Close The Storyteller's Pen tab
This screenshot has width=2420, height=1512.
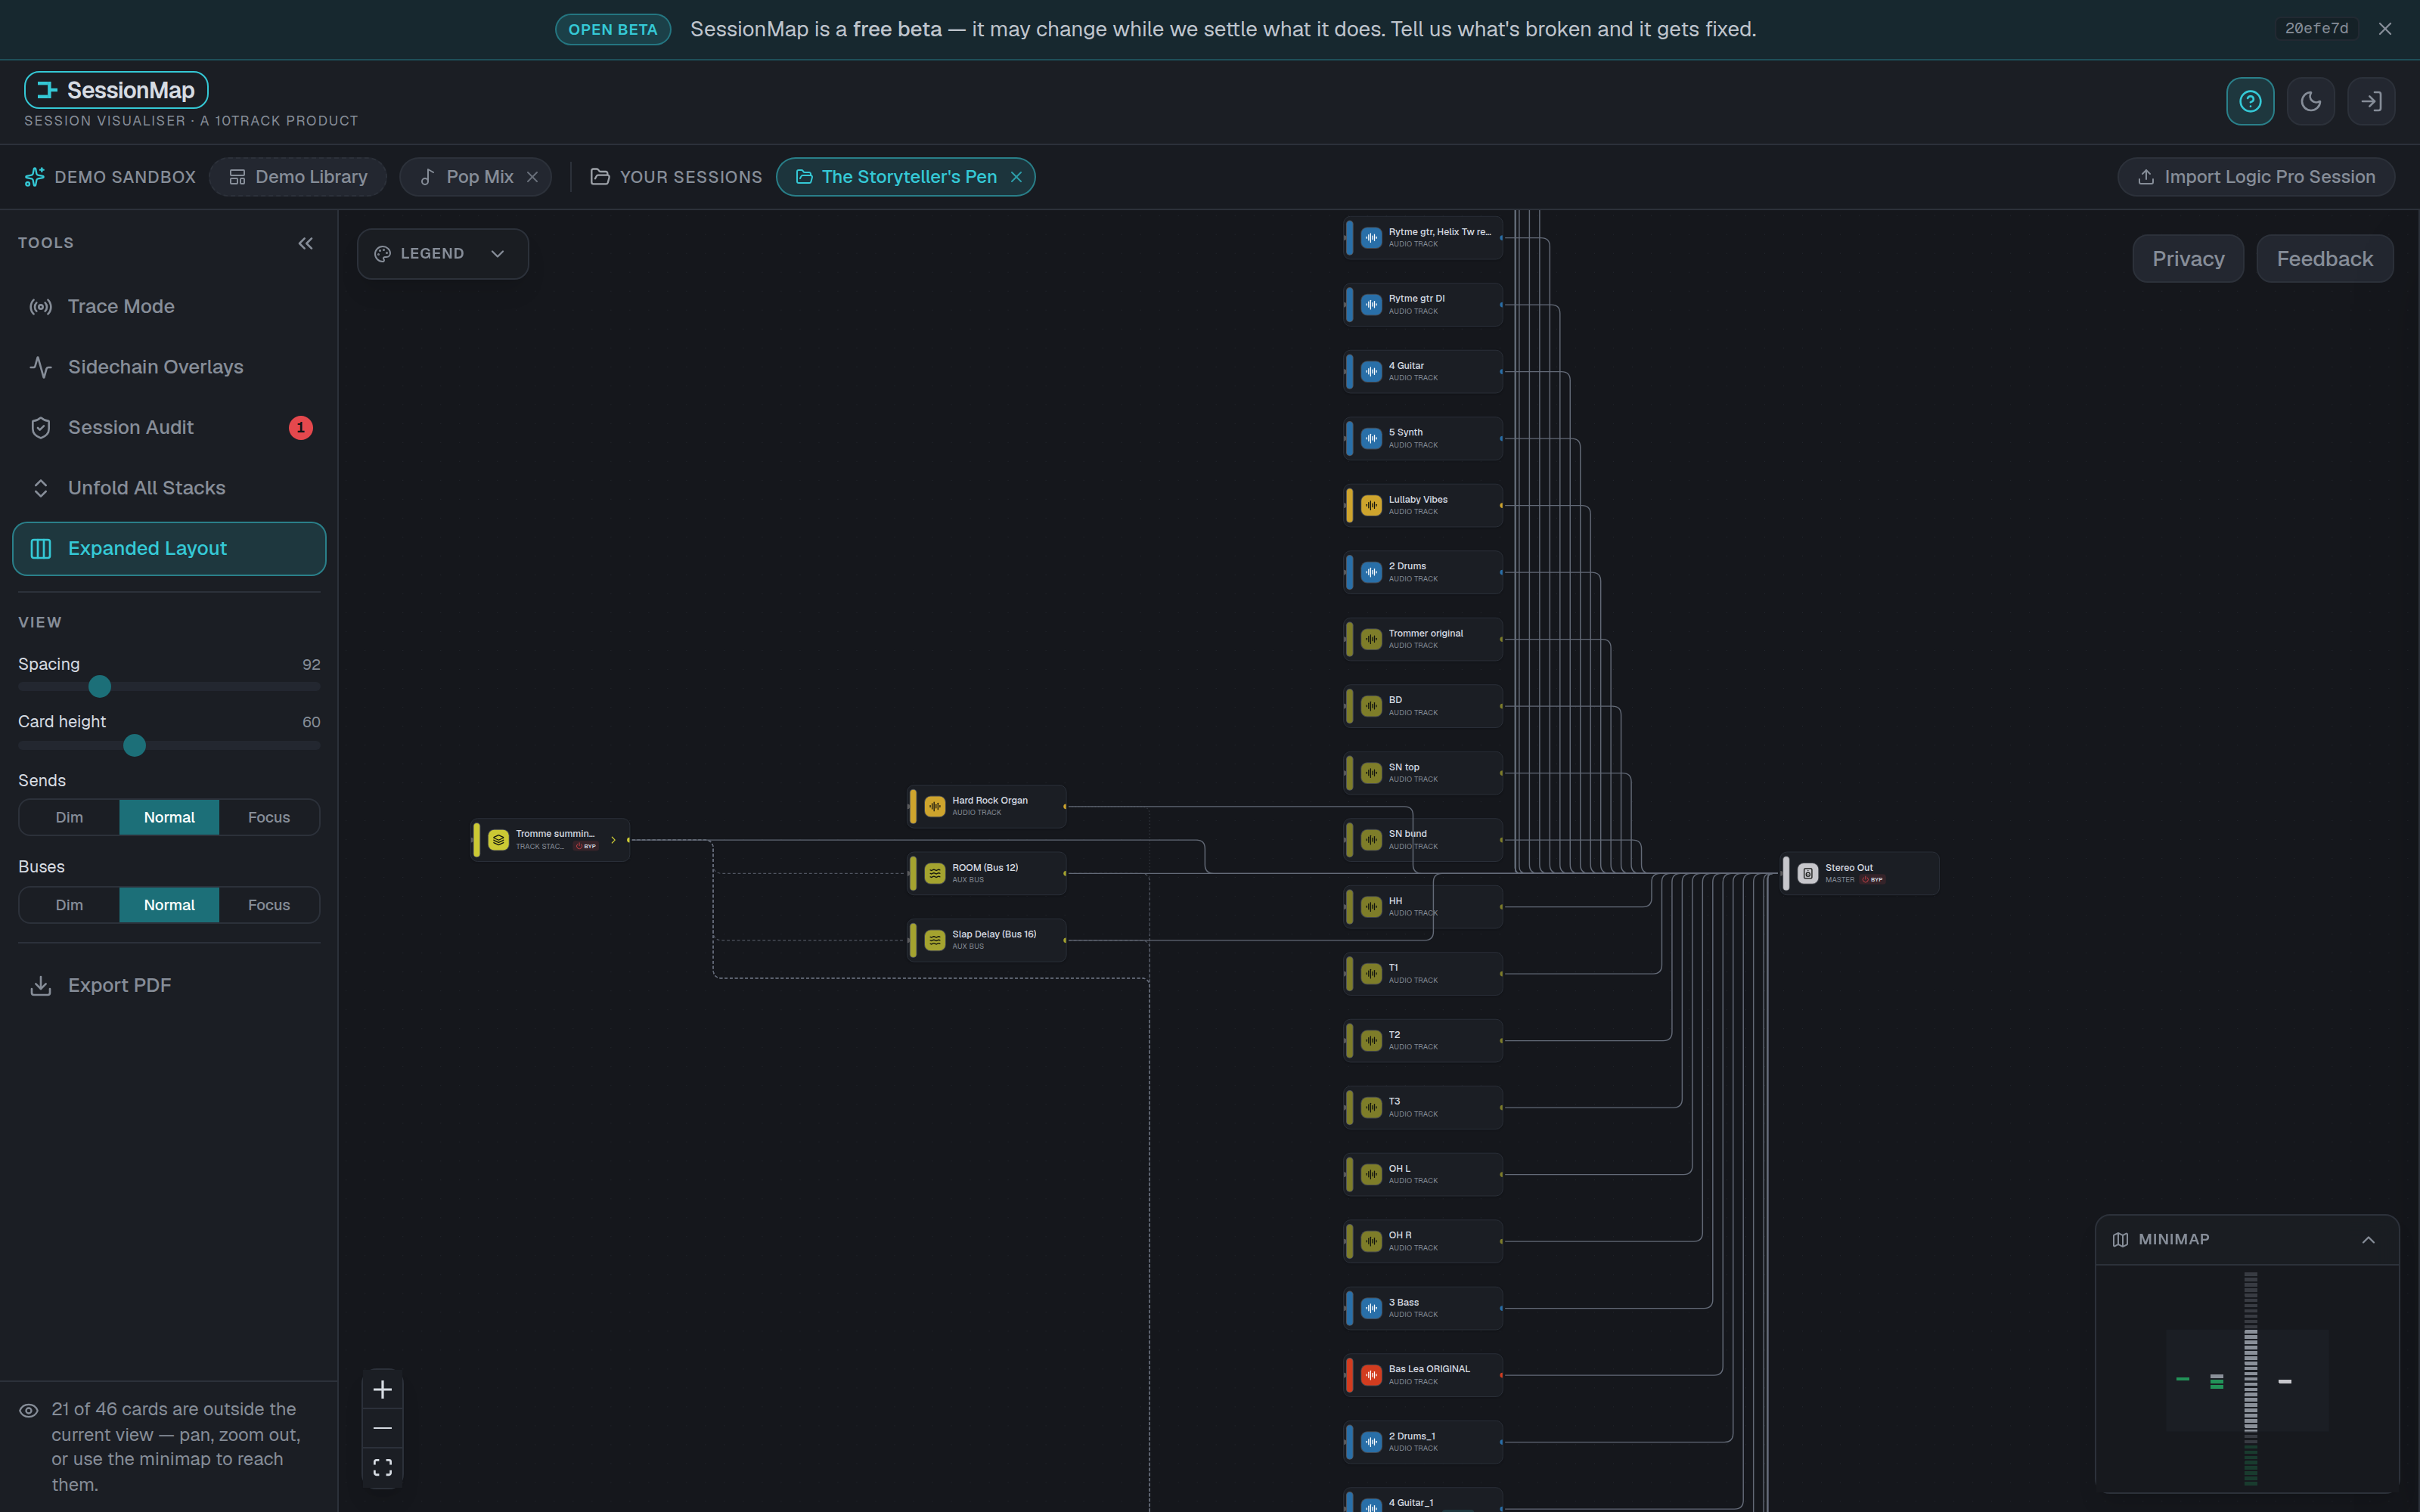[1016, 177]
